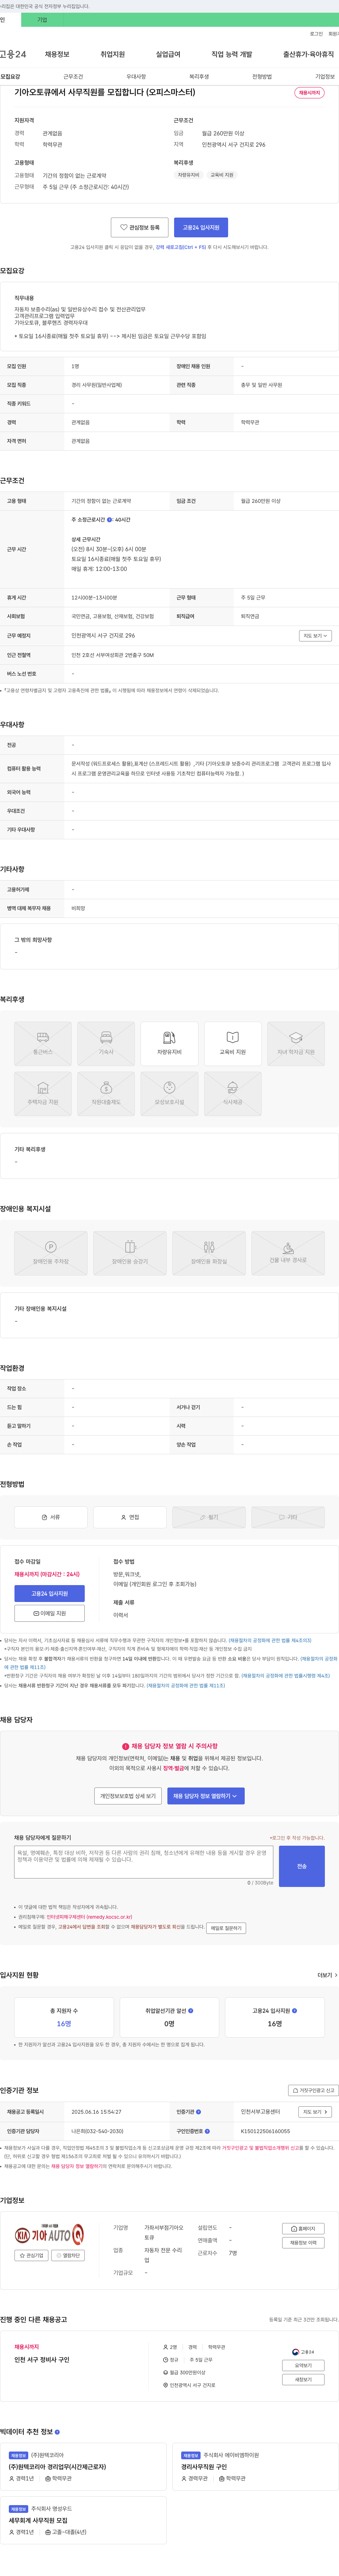Expand 채용 담당자 정보 열람하기 dropdown
The height and width of the screenshot is (2576, 339).
tap(206, 1796)
